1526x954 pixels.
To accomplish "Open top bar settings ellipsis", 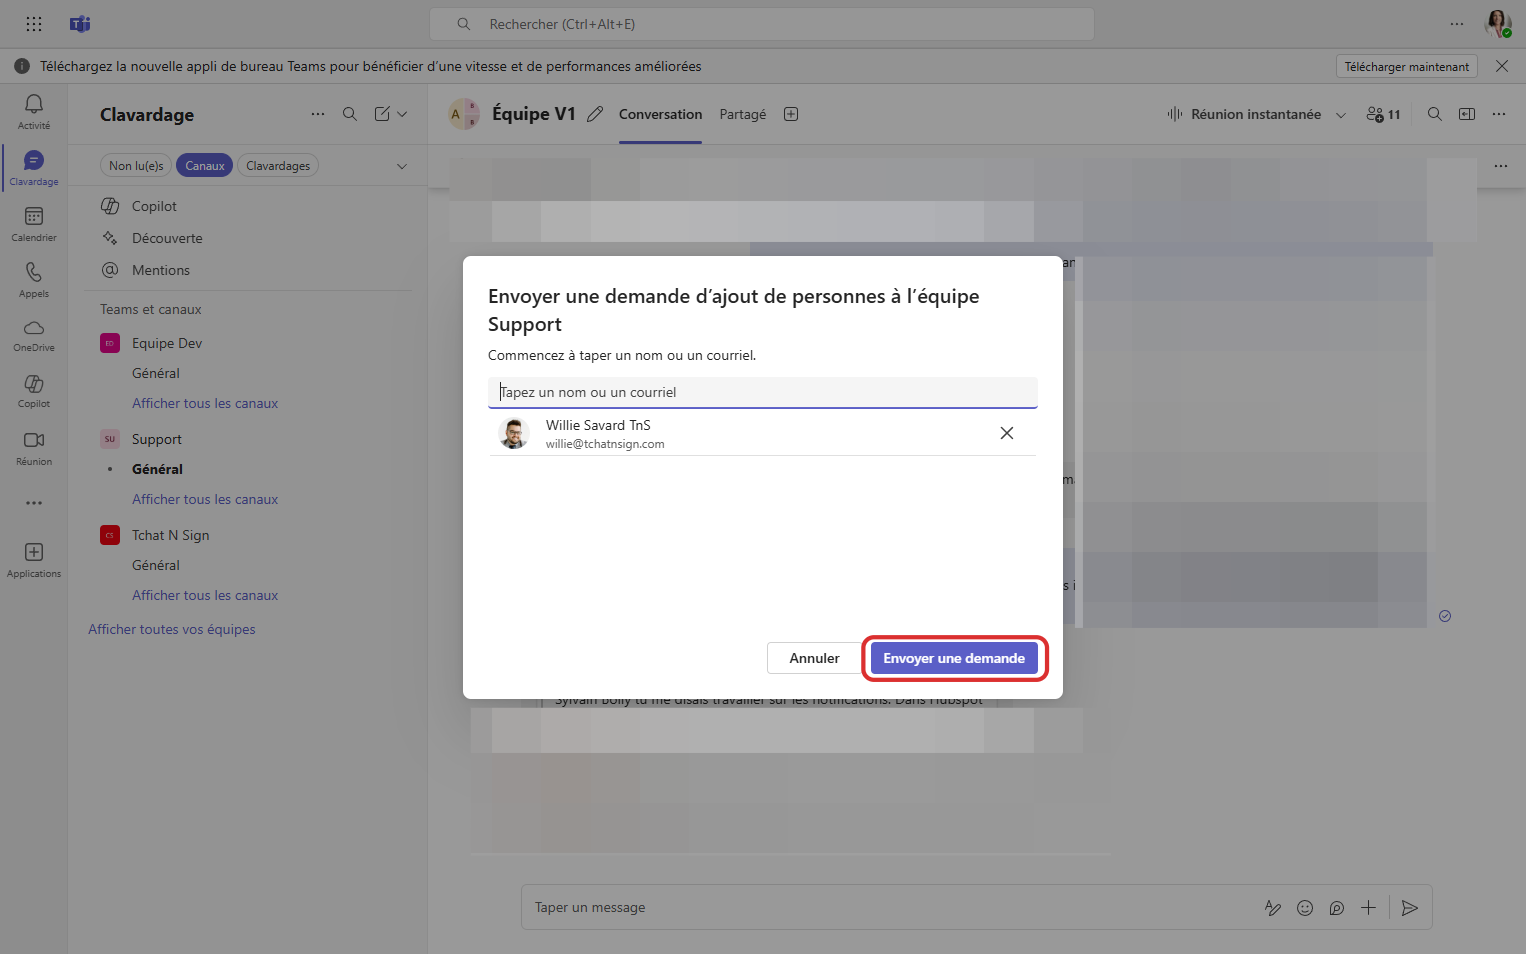I will (x=1457, y=24).
